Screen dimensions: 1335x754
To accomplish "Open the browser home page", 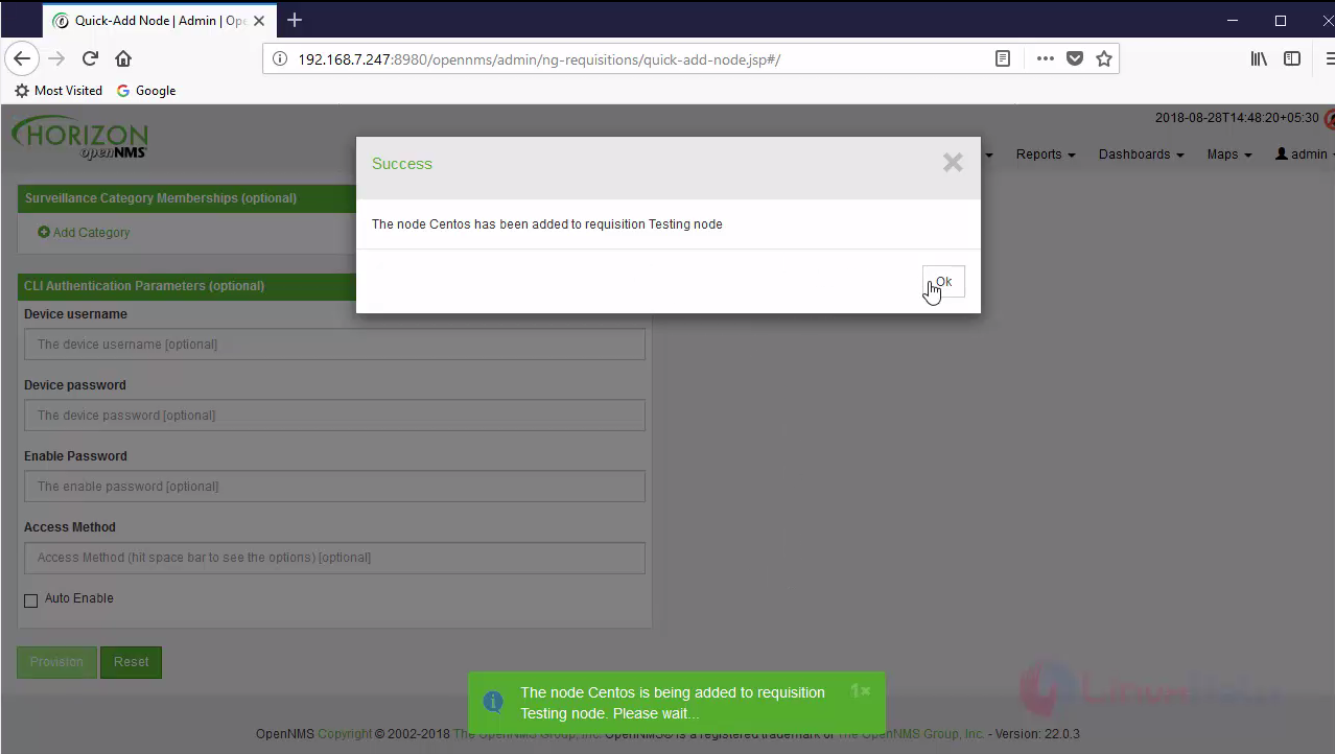I will click(x=123, y=59).
